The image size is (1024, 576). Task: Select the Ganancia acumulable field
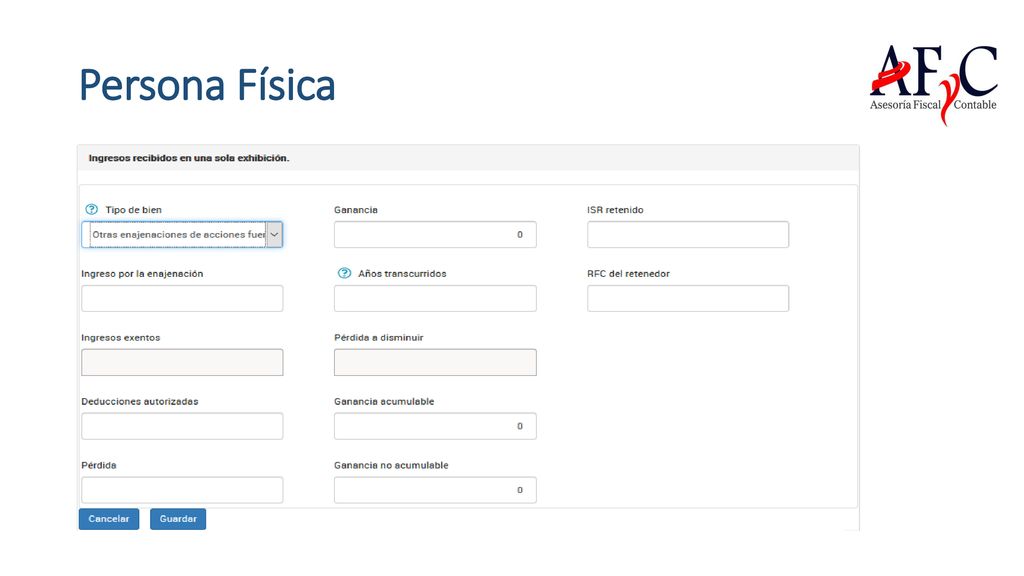click(436, 426)
